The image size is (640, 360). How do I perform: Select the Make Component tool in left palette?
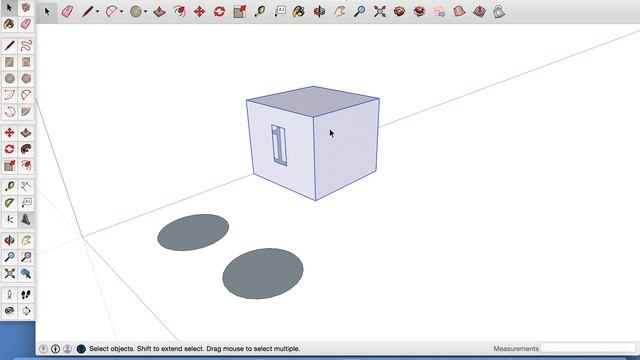(x=26, y=8)
